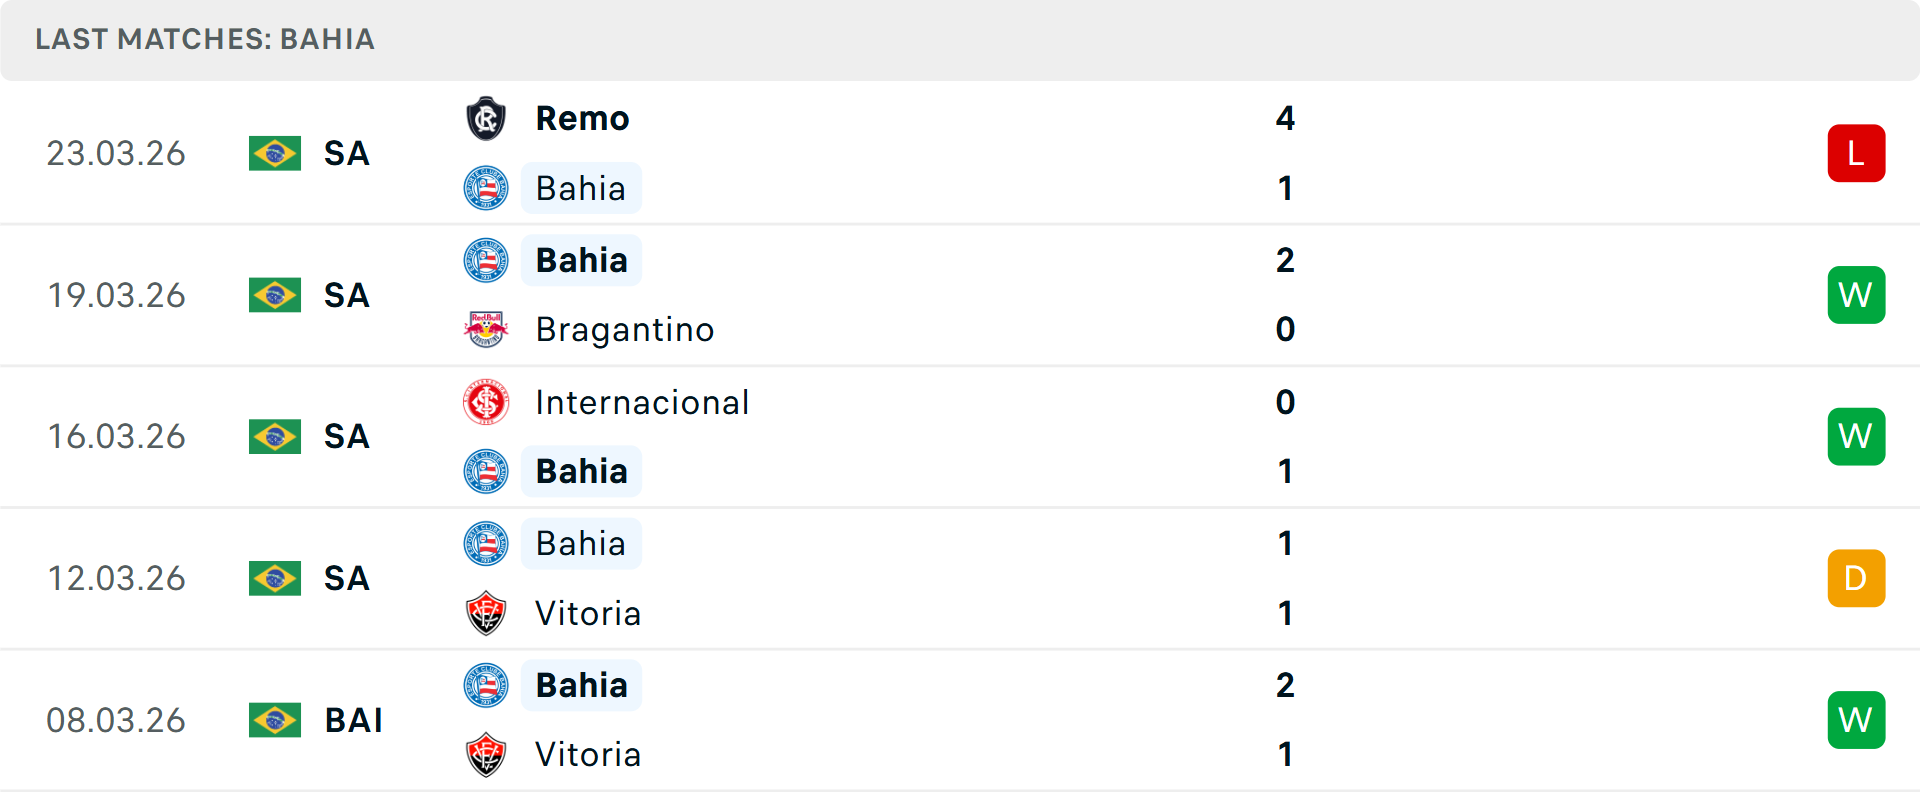Click SA league label for 16.03.26
Screen dimensions: 1920x792
[x=347, y=437]
